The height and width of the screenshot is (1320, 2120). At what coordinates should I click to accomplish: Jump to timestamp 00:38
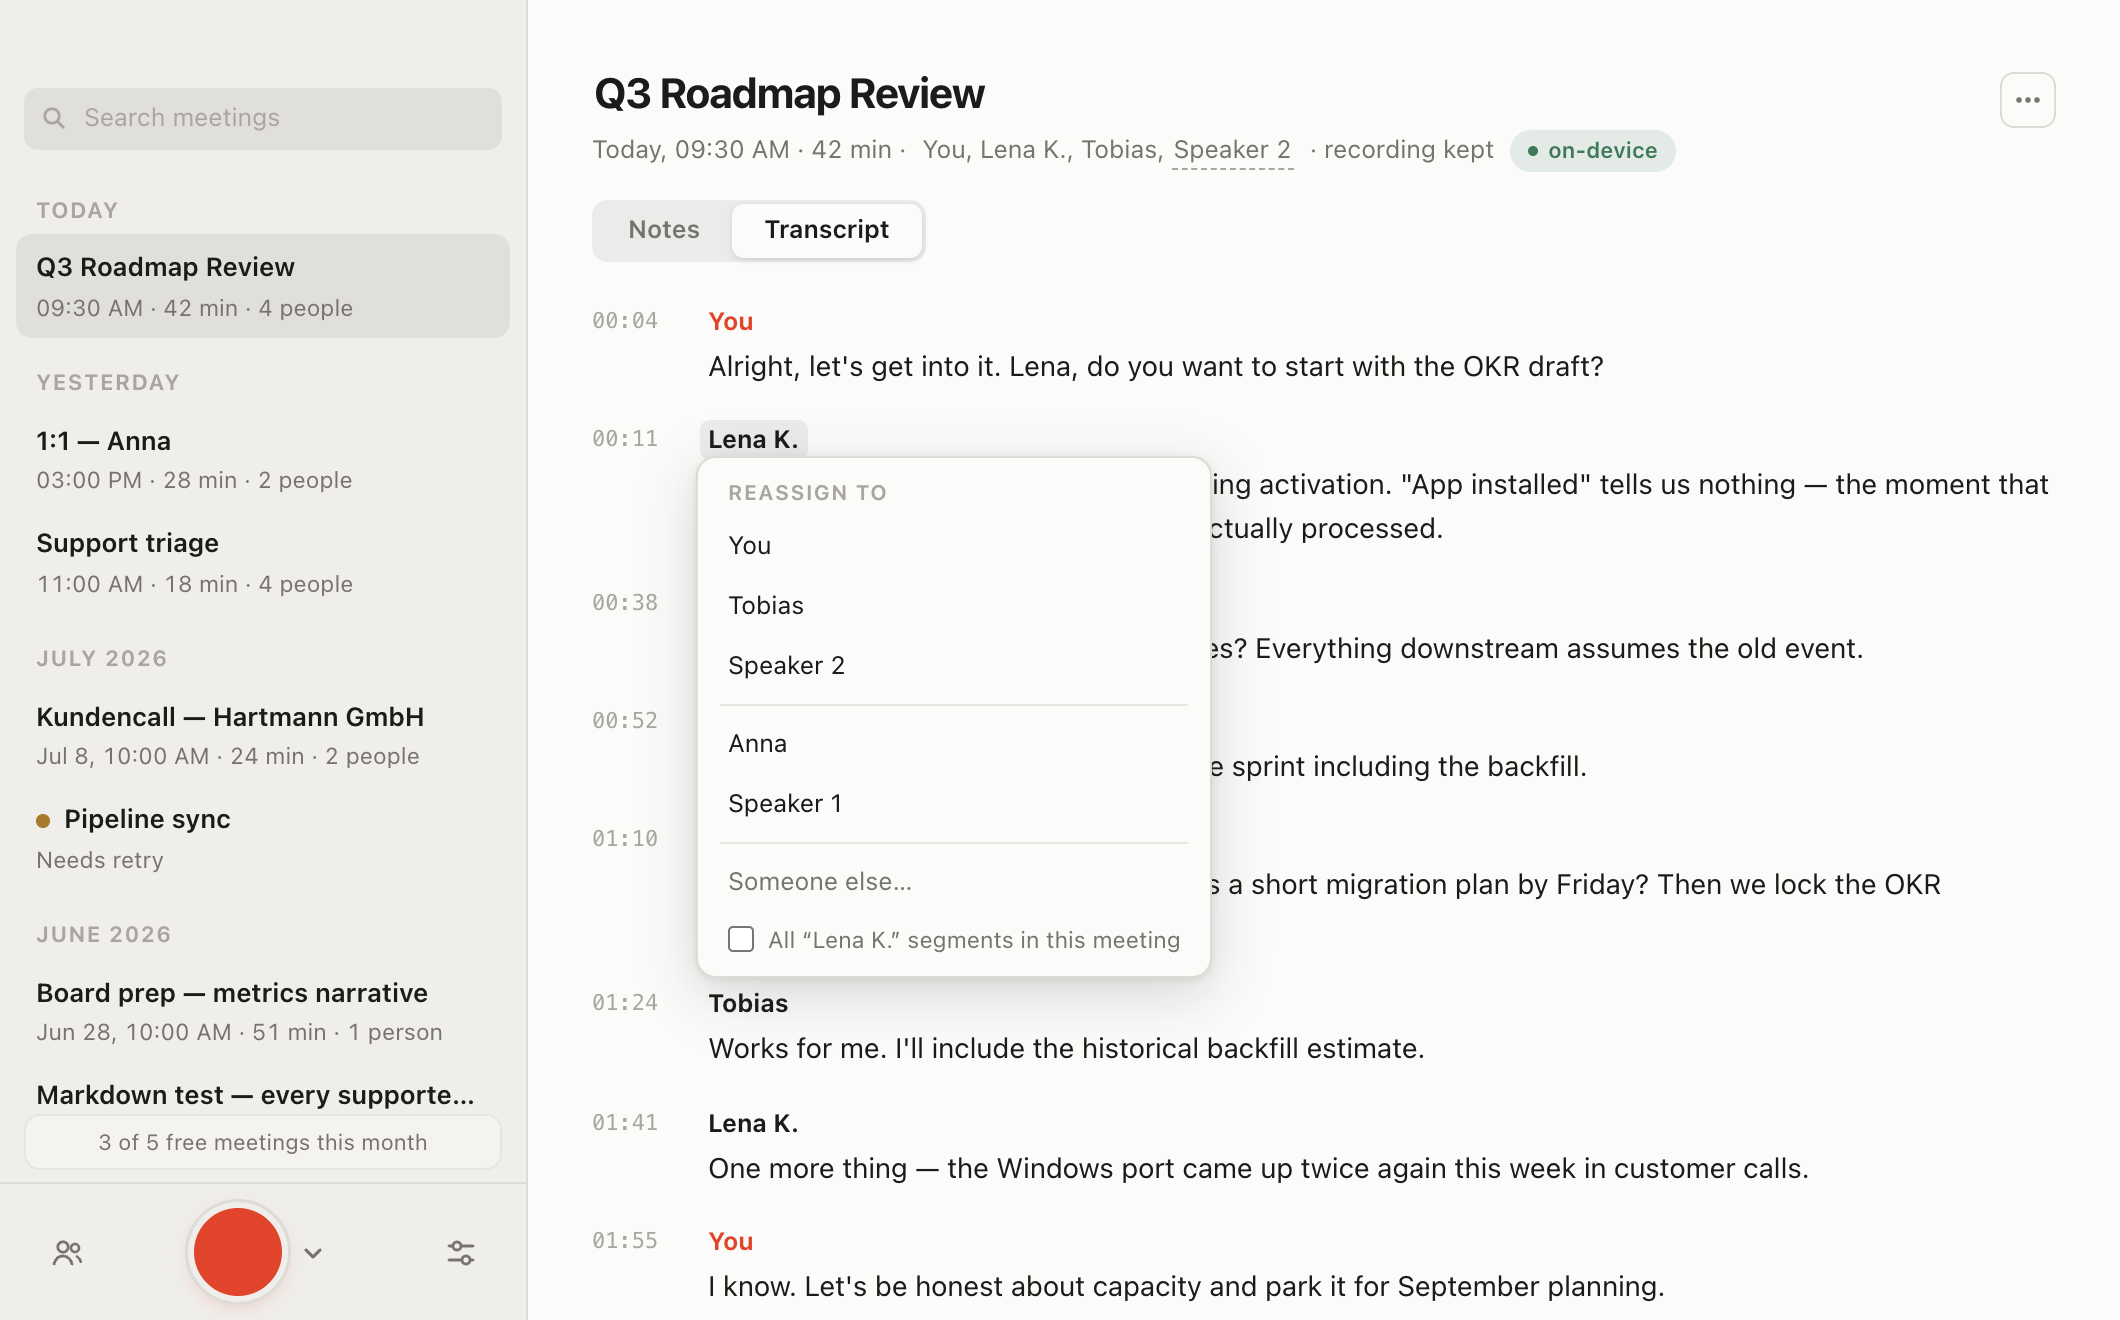pyautogui.click(x=625, y=603)
